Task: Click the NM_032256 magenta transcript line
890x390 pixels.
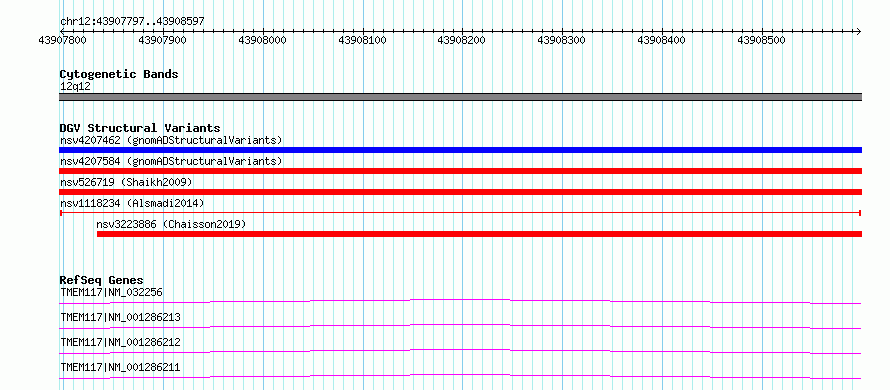Action: pyautogui.click(x=460, y=301)
